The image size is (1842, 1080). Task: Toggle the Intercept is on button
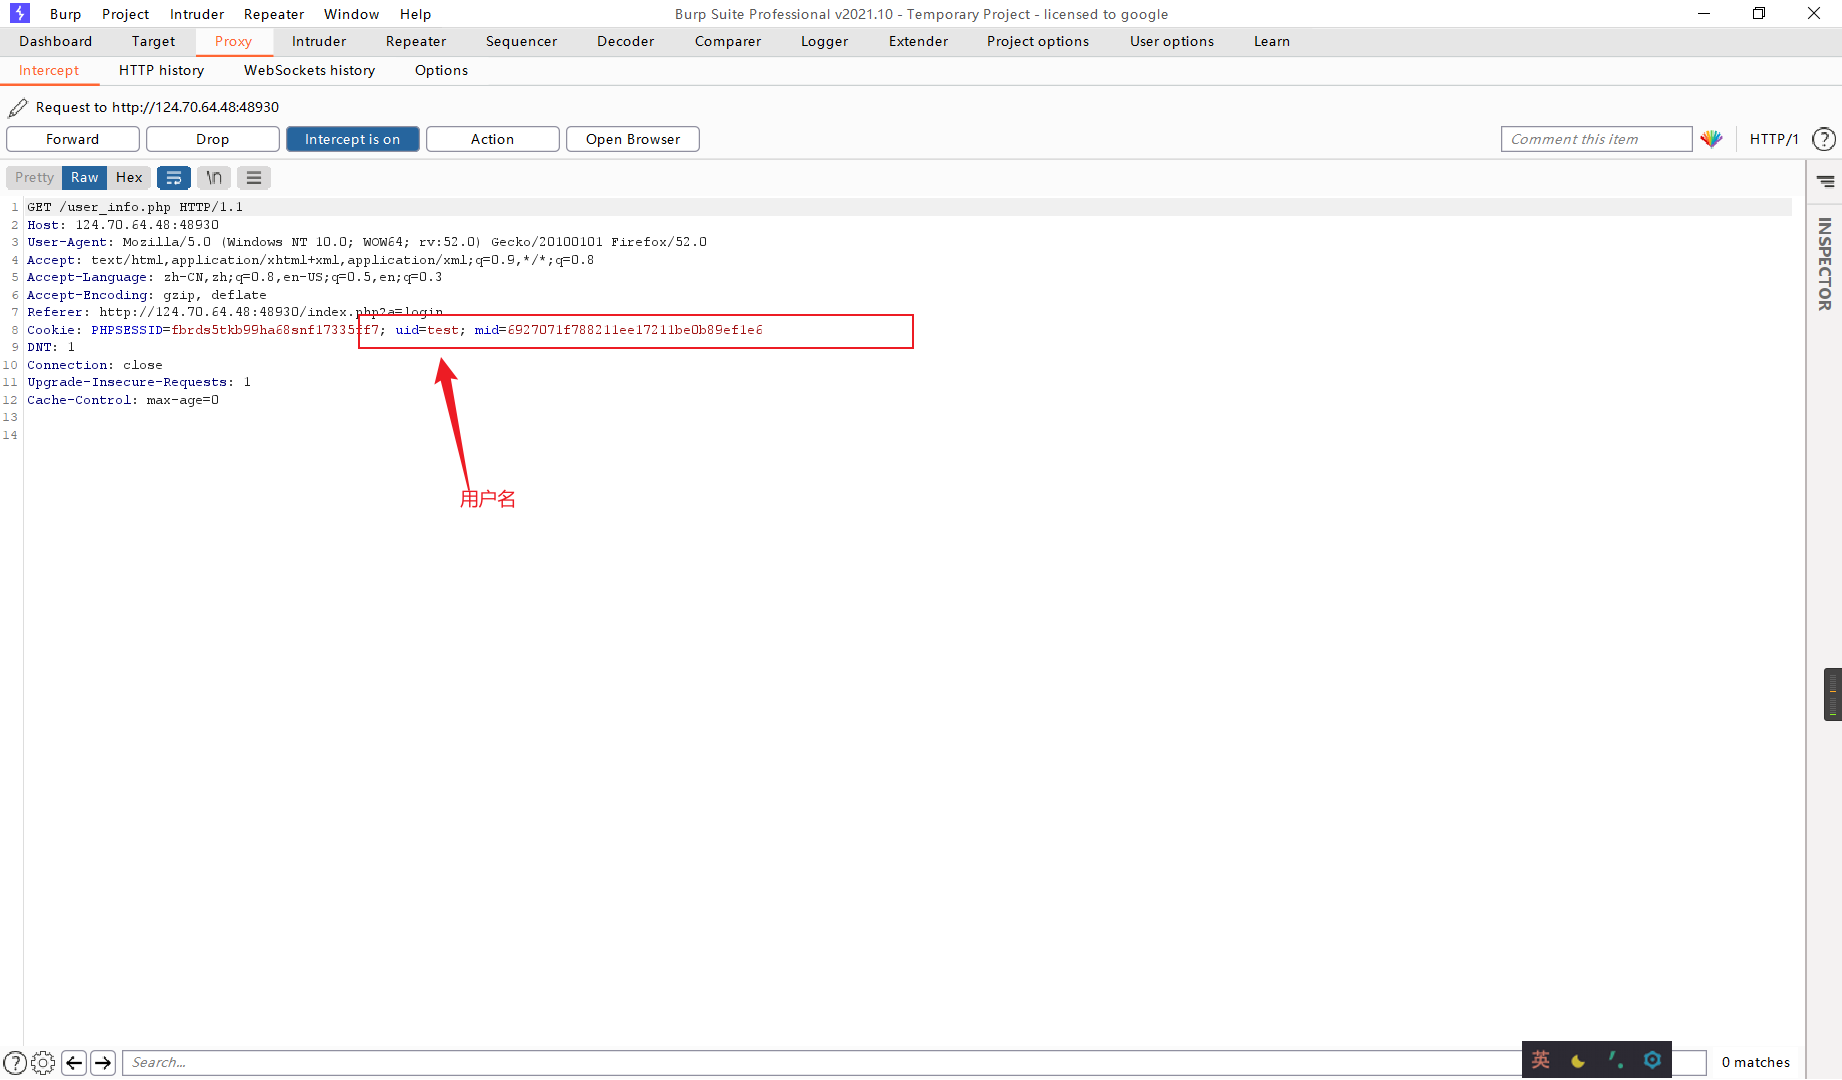tap(353, 139)
